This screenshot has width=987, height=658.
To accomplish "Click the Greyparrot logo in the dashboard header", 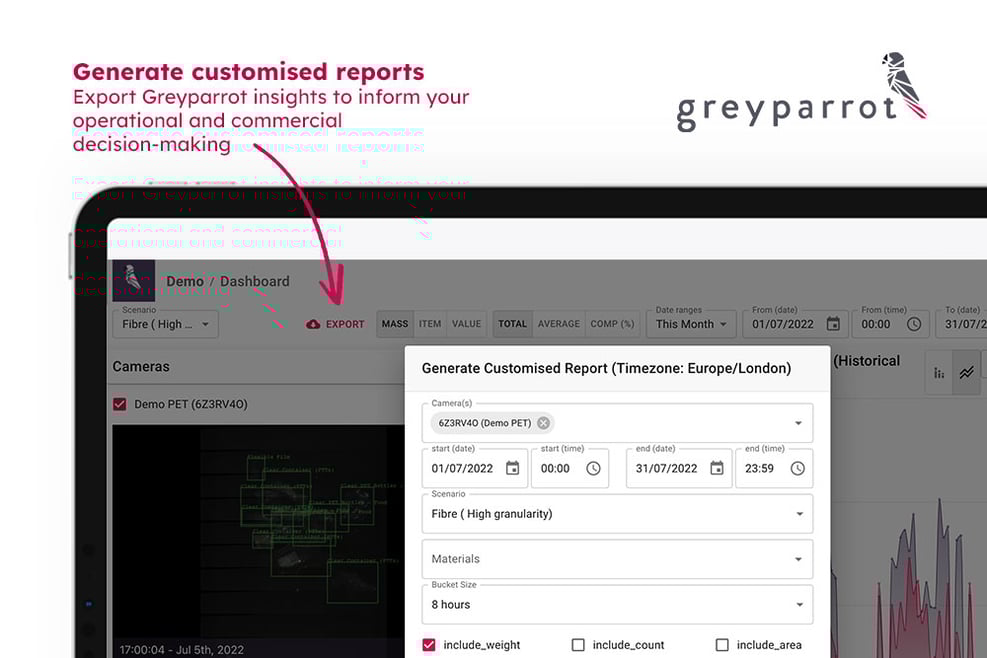I will pos(133,280).
